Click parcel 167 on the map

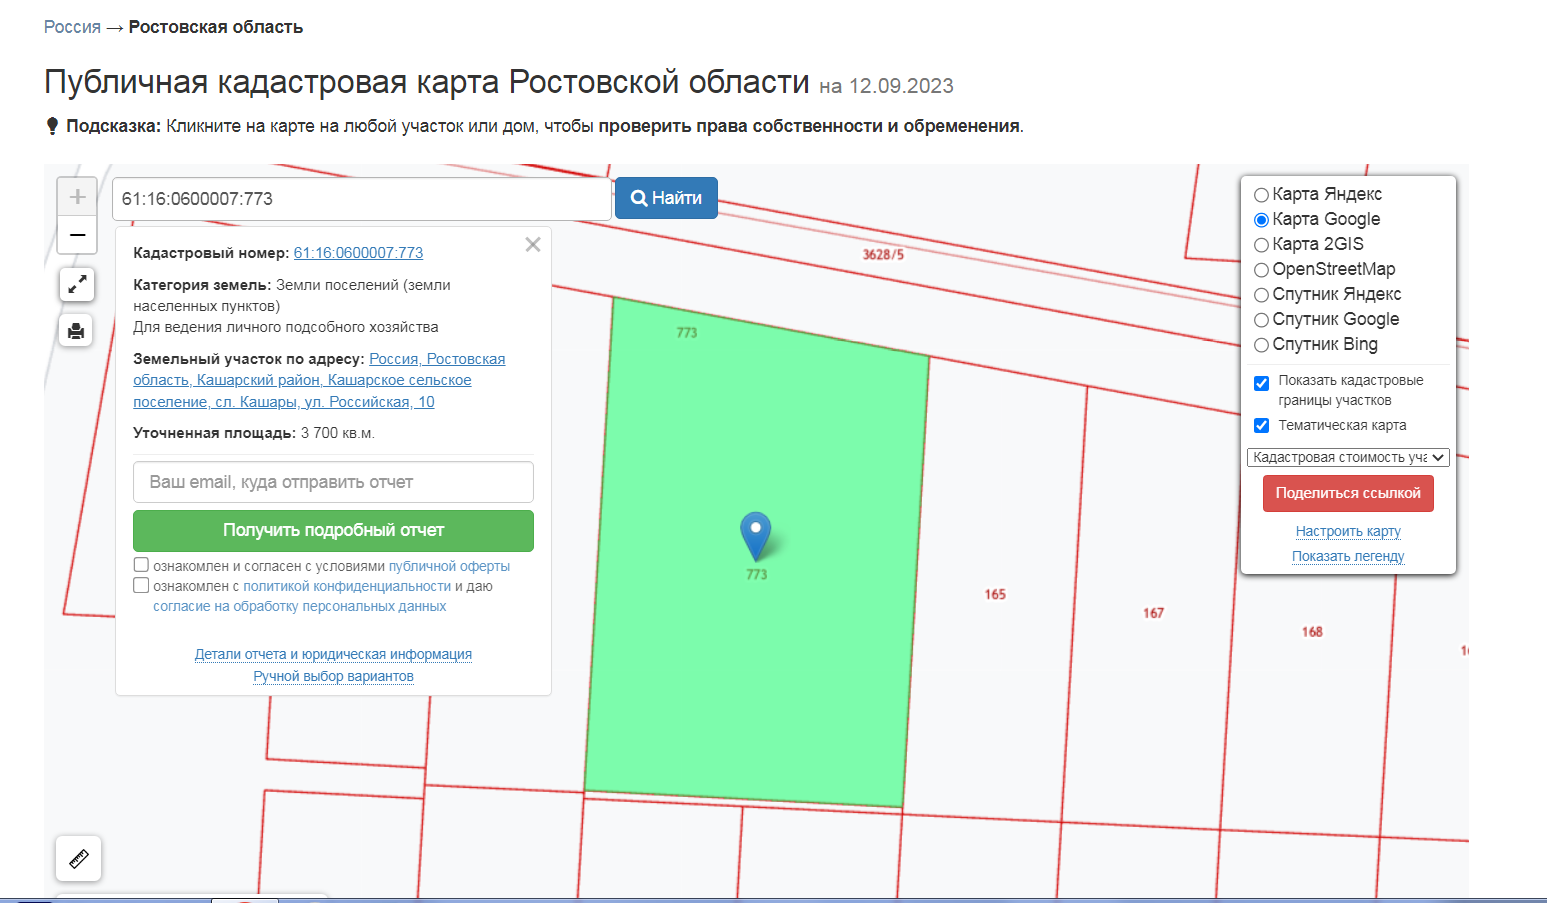[x=1153, y=613]
